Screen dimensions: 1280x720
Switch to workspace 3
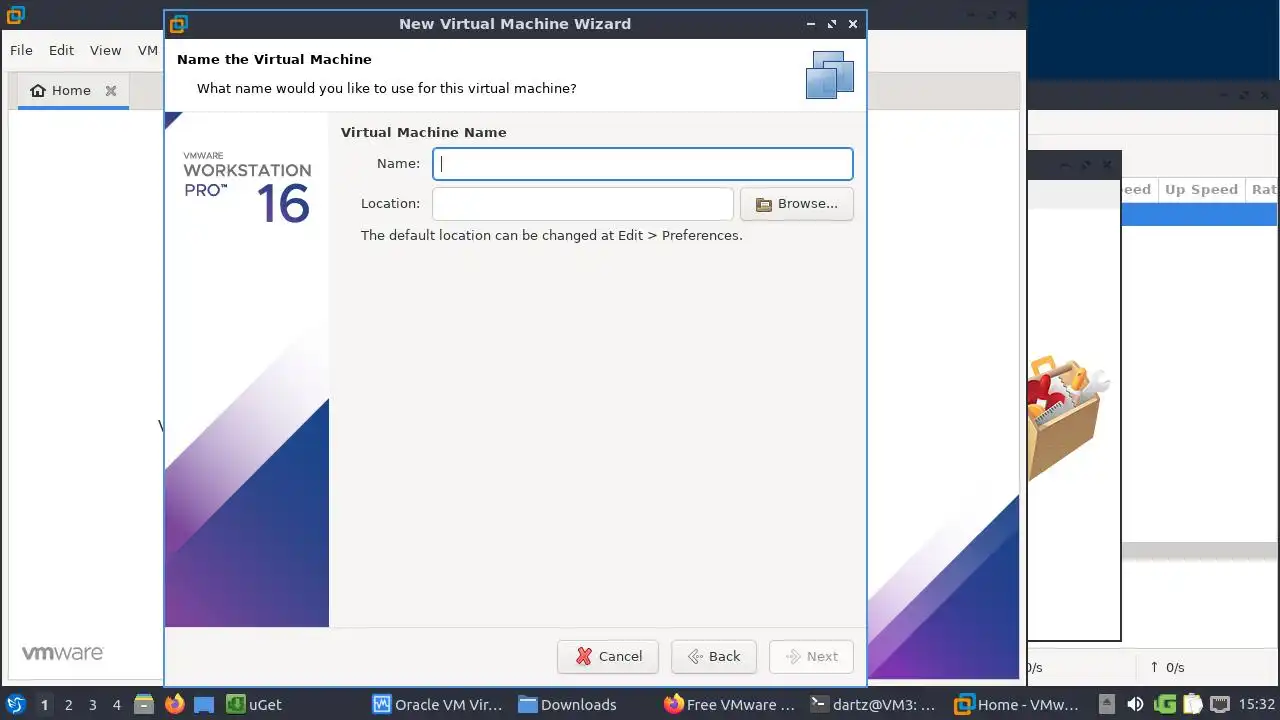pyautogui.click(x=92, y=705)
